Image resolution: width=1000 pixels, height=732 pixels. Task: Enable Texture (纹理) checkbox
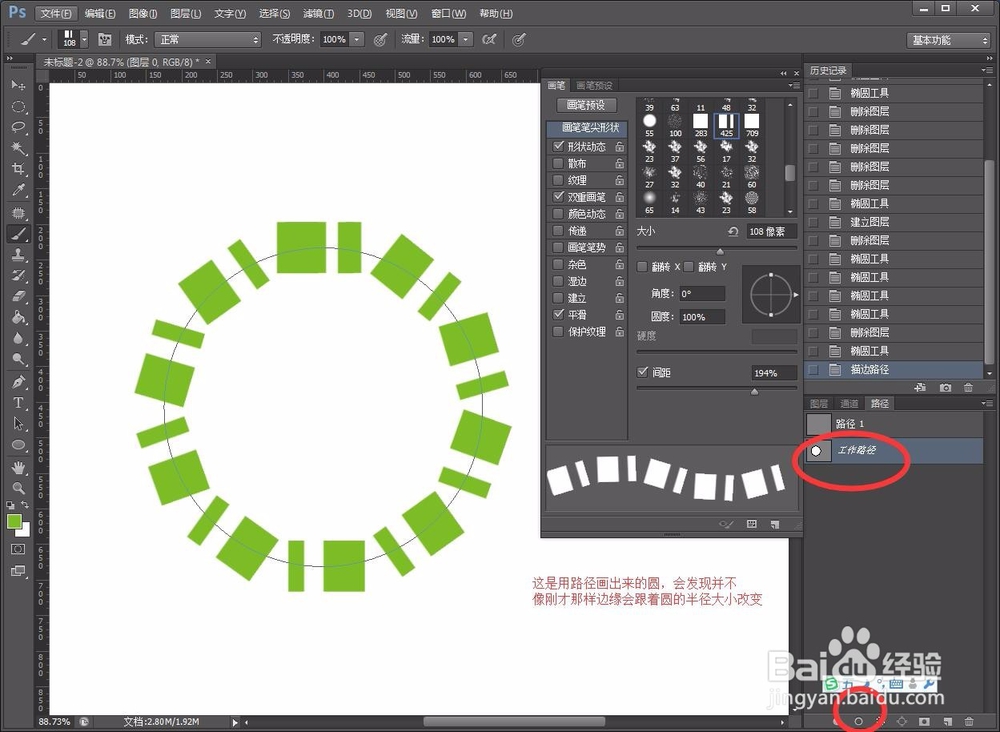pos(558,180)
